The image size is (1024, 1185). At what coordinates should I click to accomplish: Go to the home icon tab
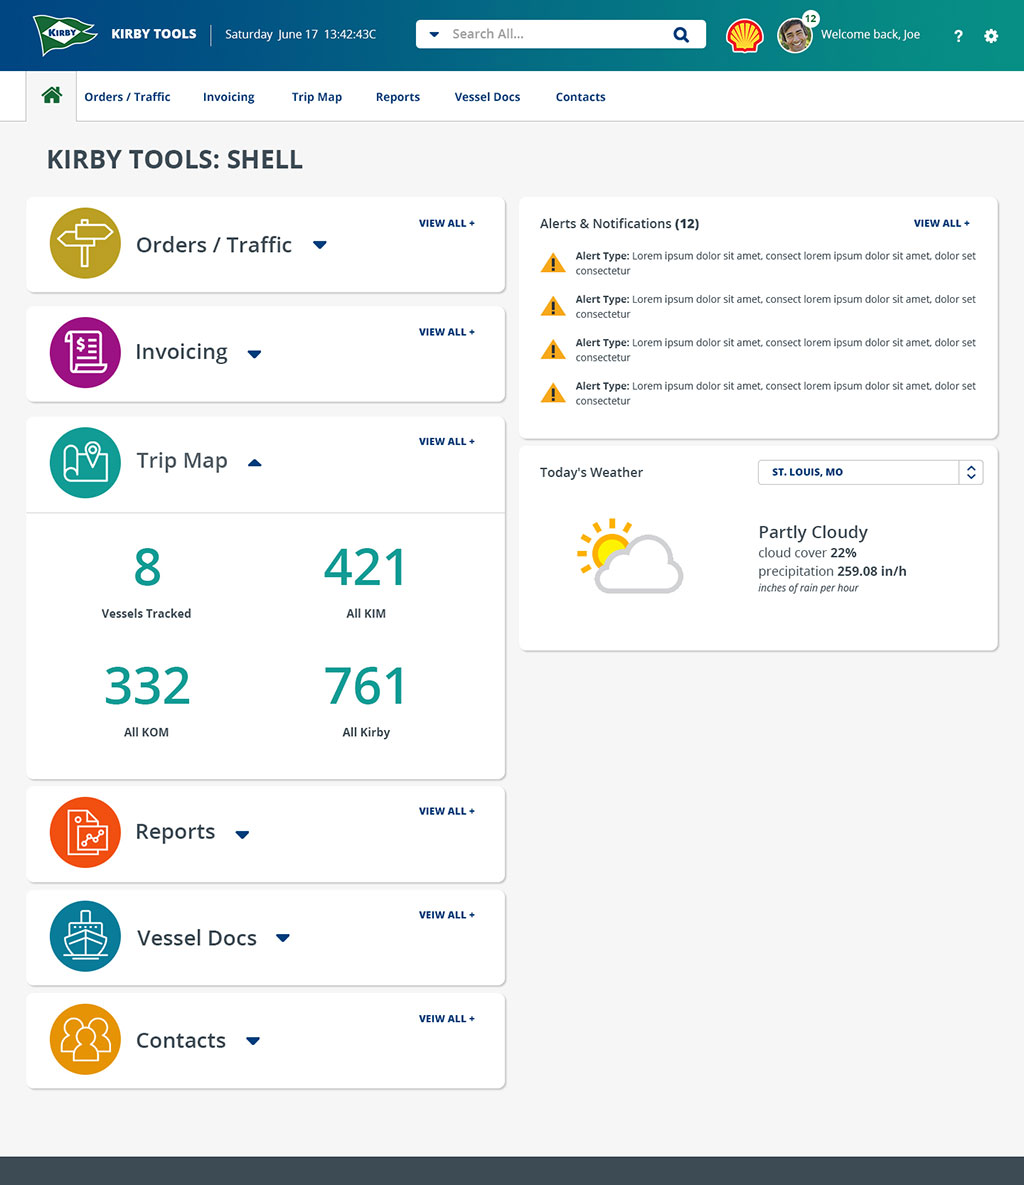click(51, 95)
